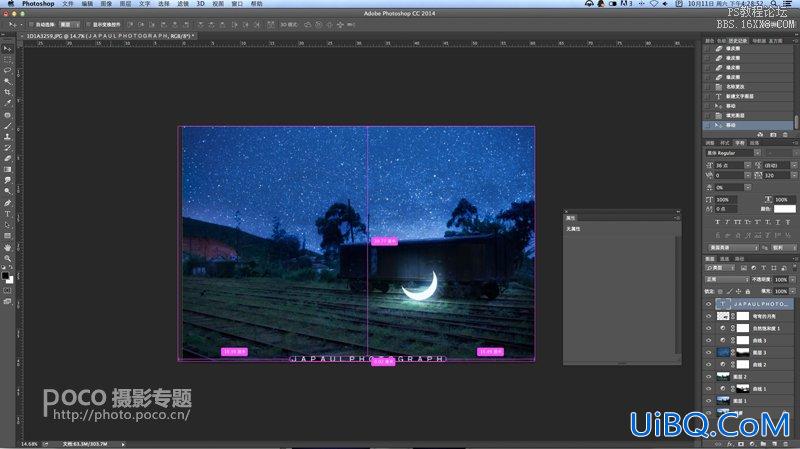
Task: Toggle lock all icon in Layers panel
Action: pos(747,291)
